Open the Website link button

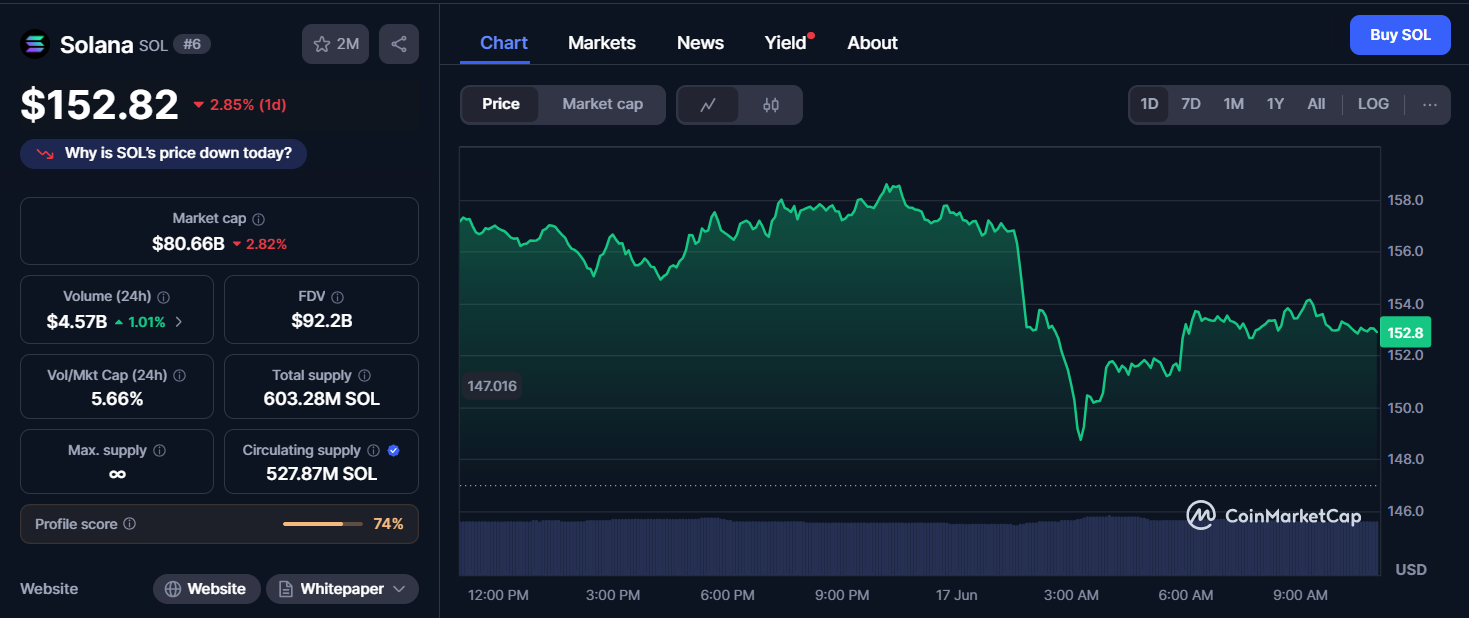pos(207,589)
